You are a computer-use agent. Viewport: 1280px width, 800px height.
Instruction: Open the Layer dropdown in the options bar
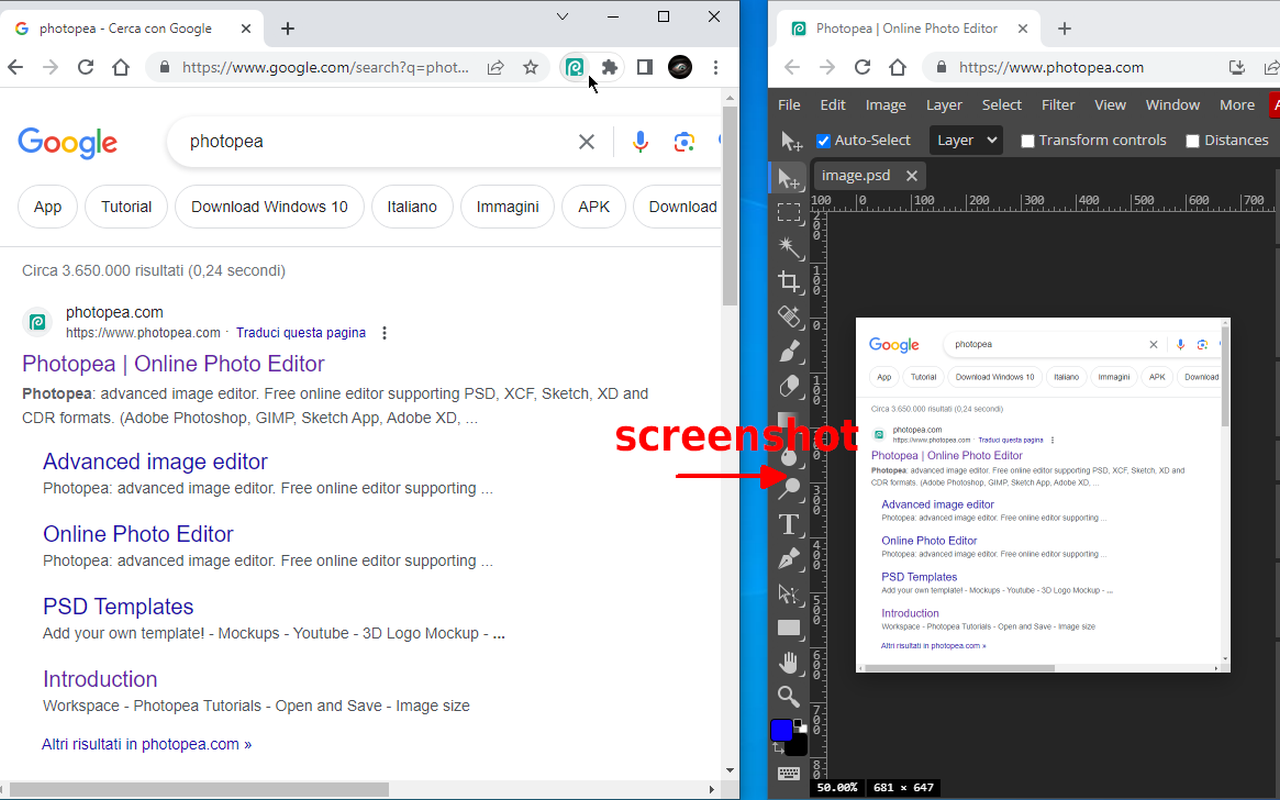coord(965,140)
